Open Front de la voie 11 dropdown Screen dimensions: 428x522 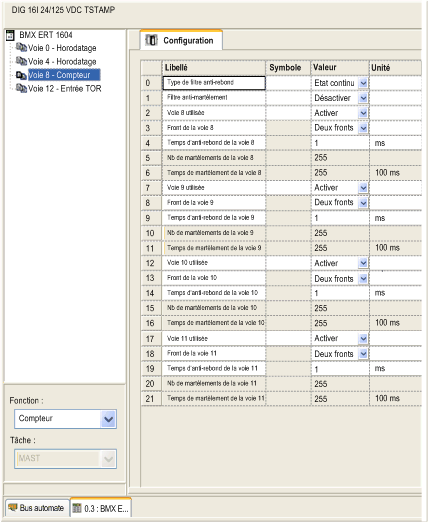coord(363,354)
